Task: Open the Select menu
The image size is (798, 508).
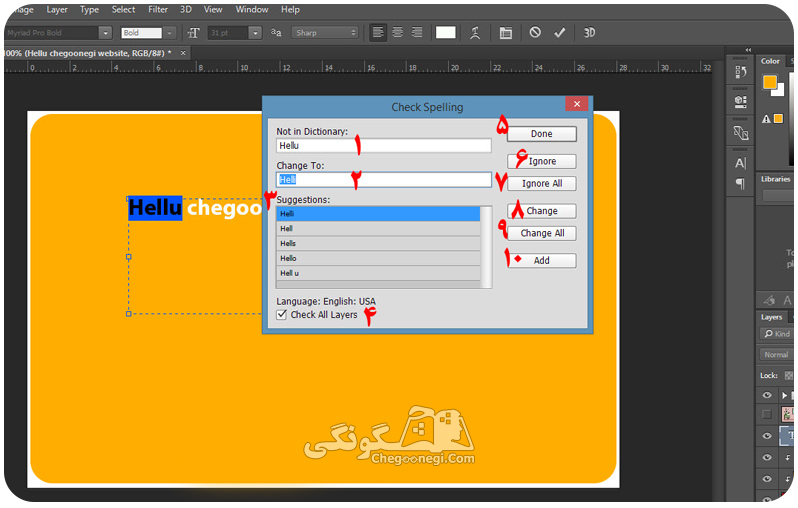Action: coord(123,10)
